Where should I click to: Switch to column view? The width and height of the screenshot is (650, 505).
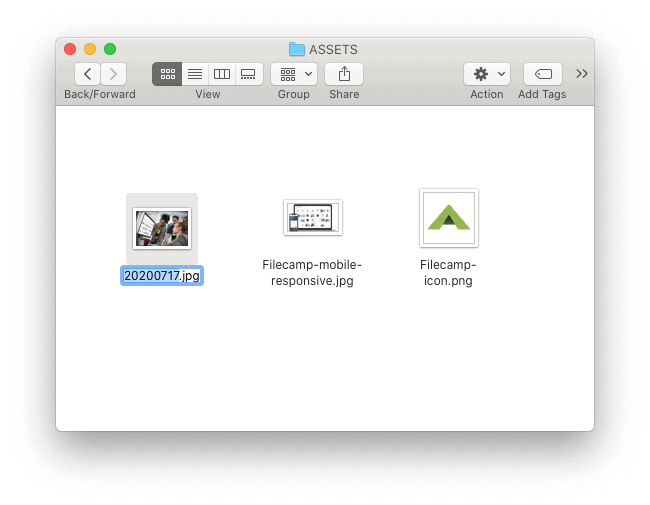(x=221, y=74)
